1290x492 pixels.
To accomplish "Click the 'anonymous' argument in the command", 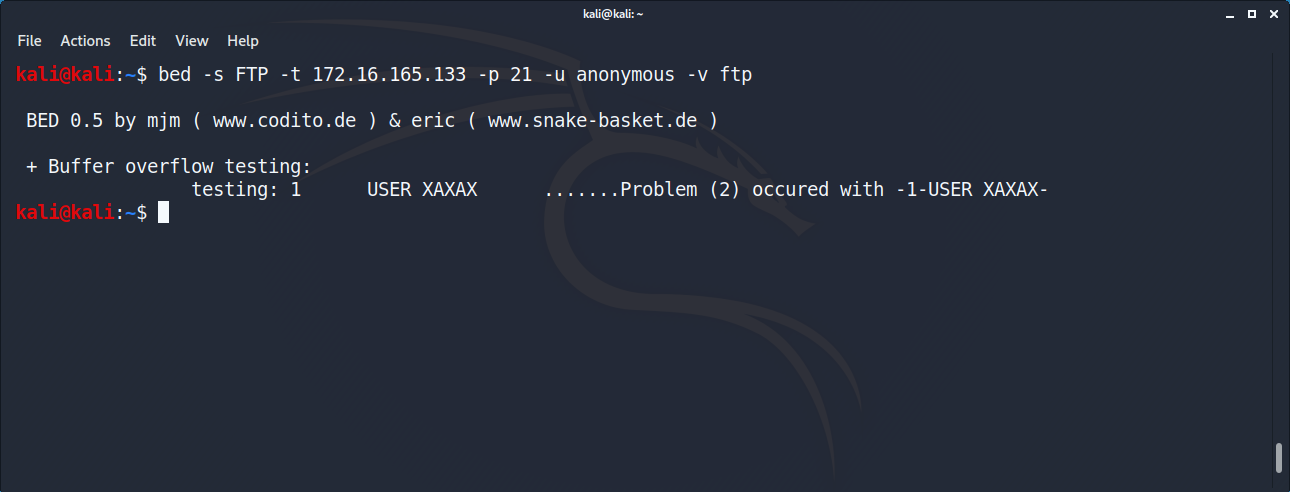I will [626, 75].
